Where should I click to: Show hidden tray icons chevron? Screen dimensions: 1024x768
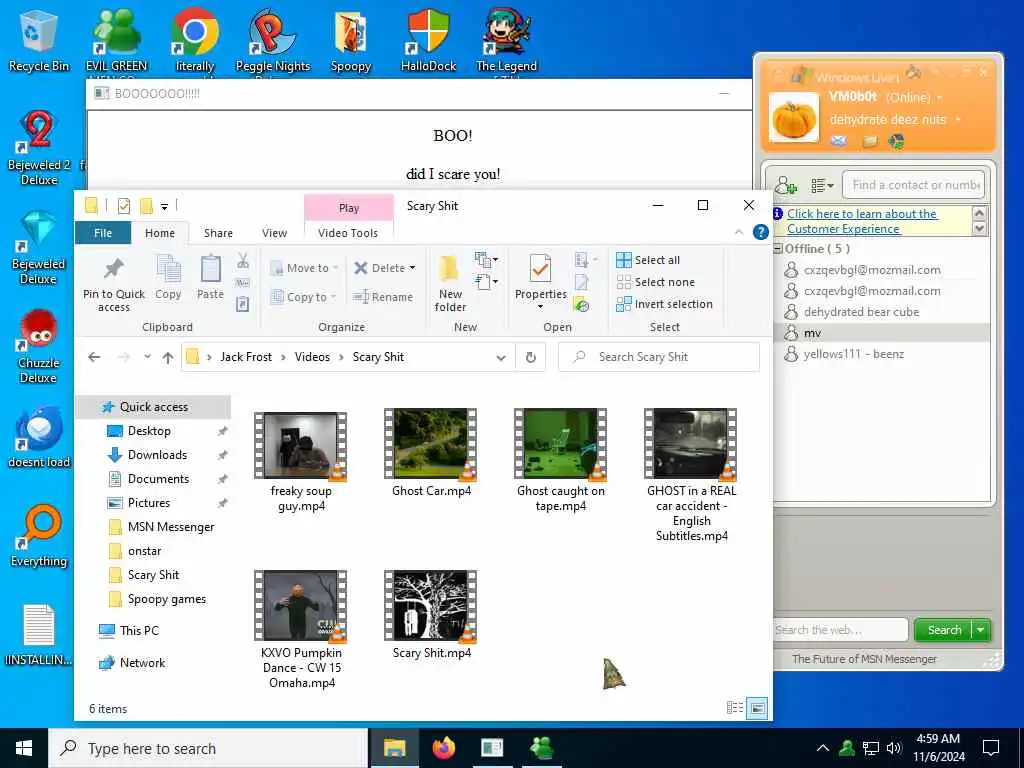point(823,748)
